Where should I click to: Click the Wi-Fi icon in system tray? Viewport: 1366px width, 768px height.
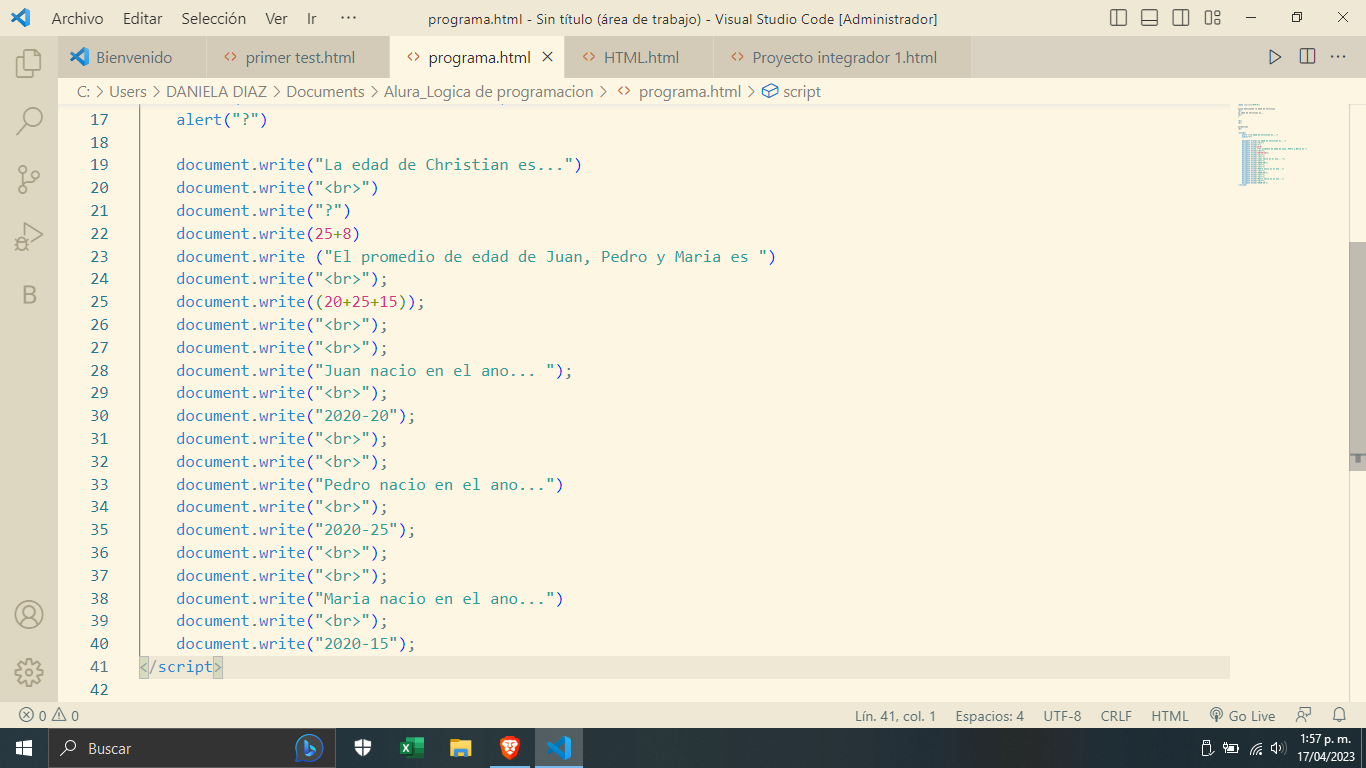point(1256,748)
